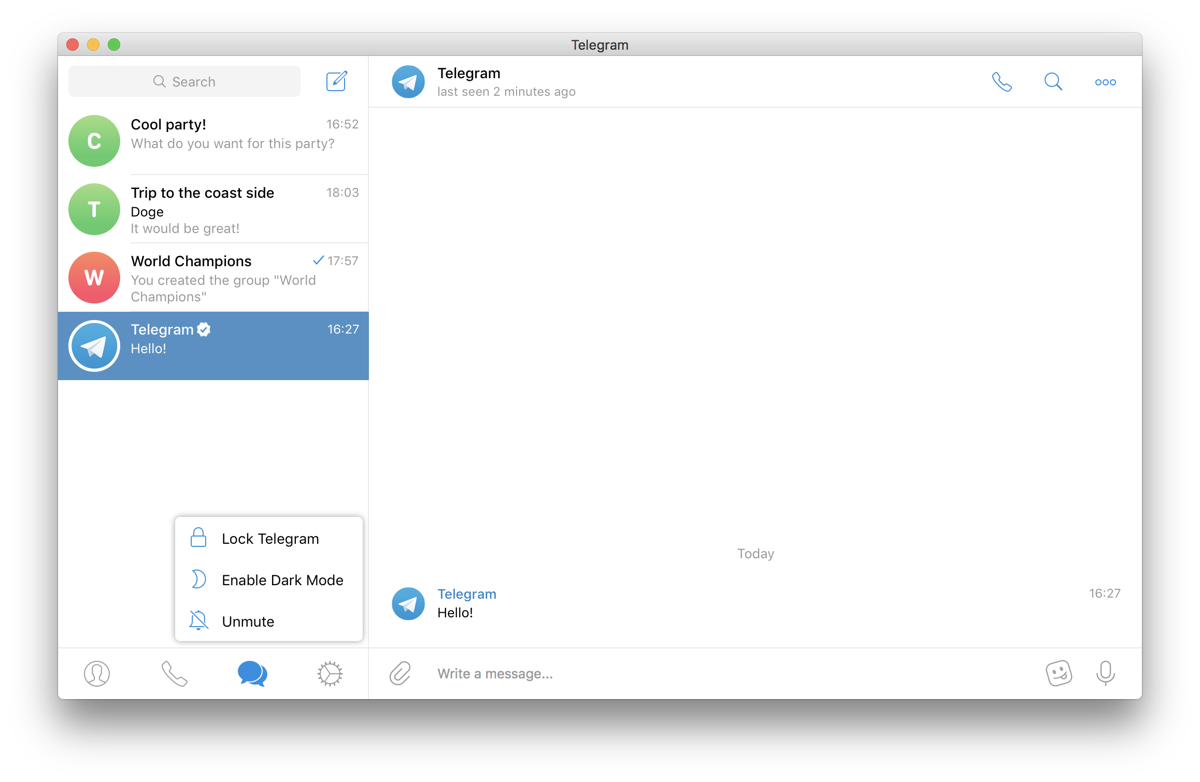Image resolution: width=1200 pixels, height=782 pixels.
Task: Click the moon icon for dark mode
Action: point(198,580)
